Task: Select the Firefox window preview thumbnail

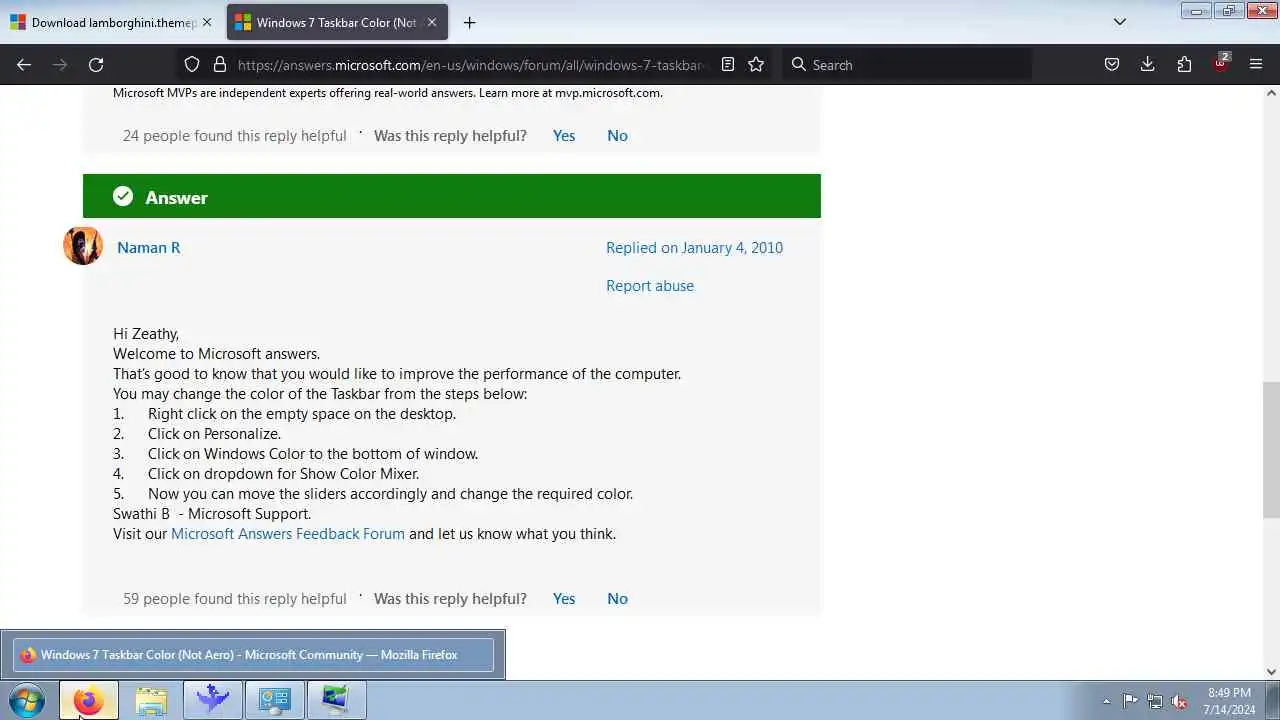Action: [x=253, y=655]
